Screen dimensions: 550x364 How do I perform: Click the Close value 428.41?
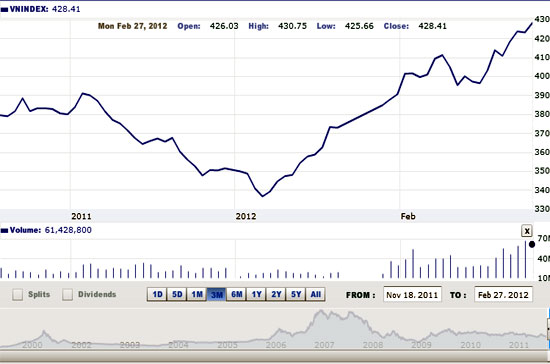(432, 26)
